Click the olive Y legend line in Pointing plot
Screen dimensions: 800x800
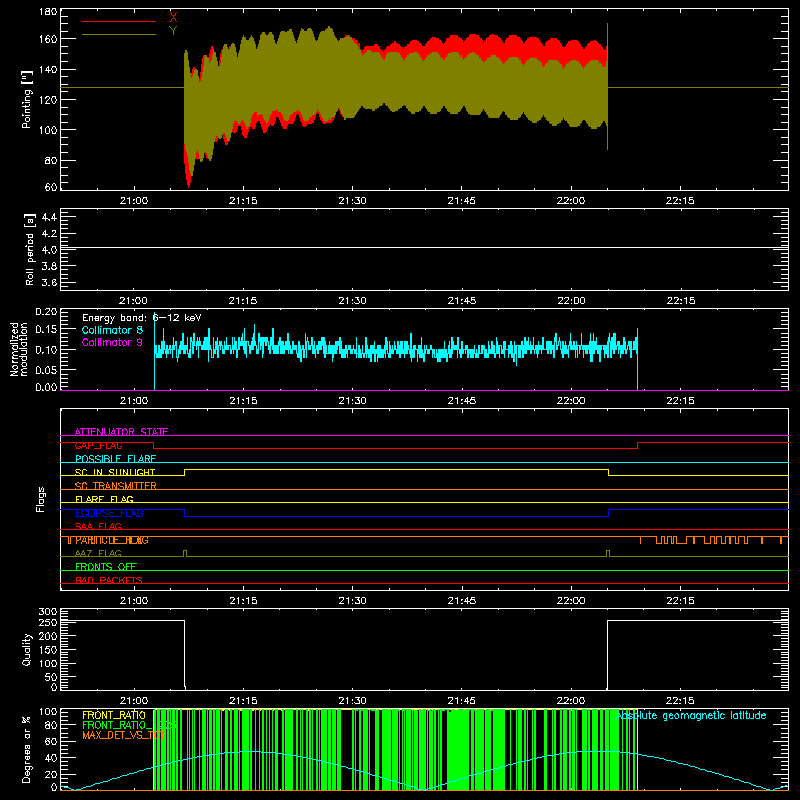tap(119, 35)
